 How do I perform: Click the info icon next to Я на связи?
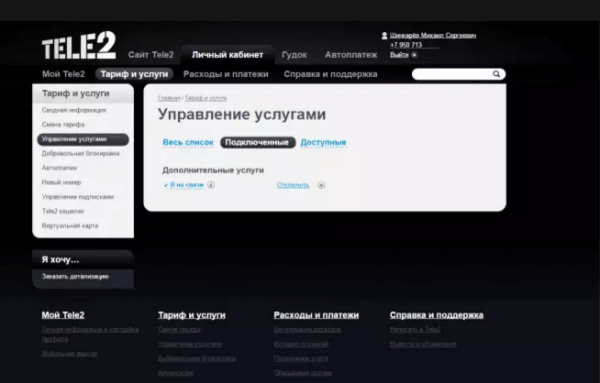coord(211,185)
